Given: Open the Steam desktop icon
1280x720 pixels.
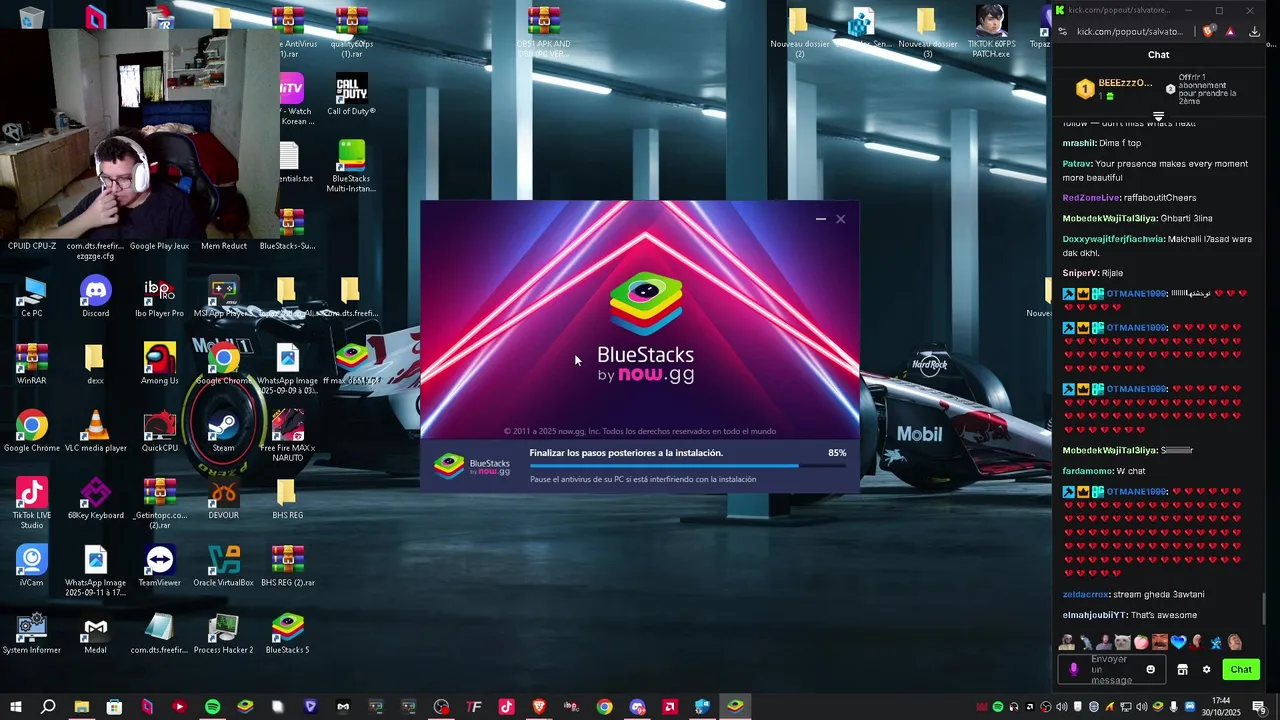Looking at the screenshot, I should [223, 432].
